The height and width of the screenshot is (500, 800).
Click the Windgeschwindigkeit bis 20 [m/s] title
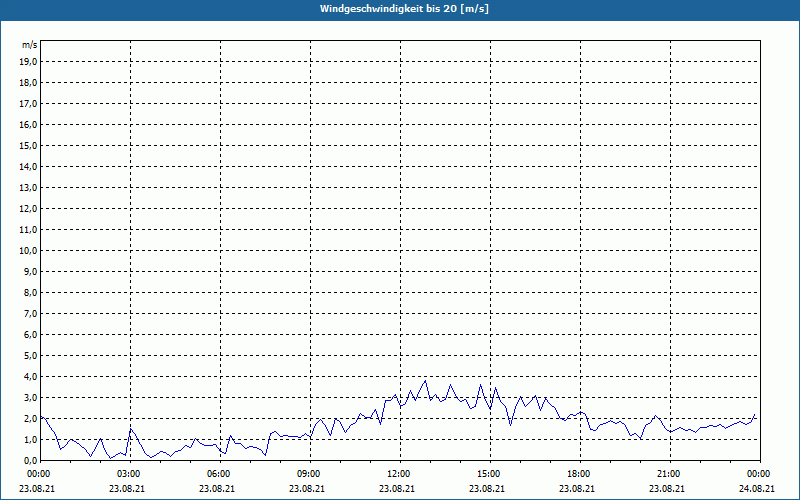[404, 9]
